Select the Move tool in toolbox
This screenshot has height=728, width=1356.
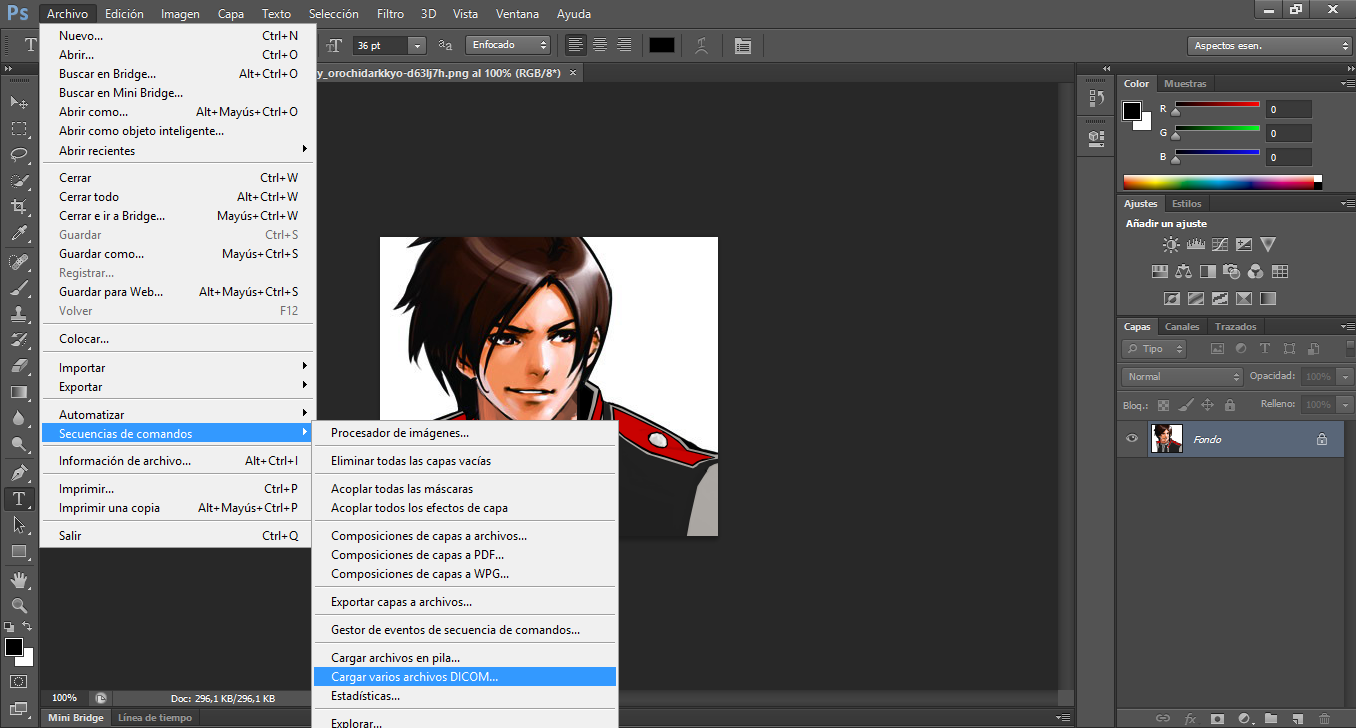(x=19, y=102)
